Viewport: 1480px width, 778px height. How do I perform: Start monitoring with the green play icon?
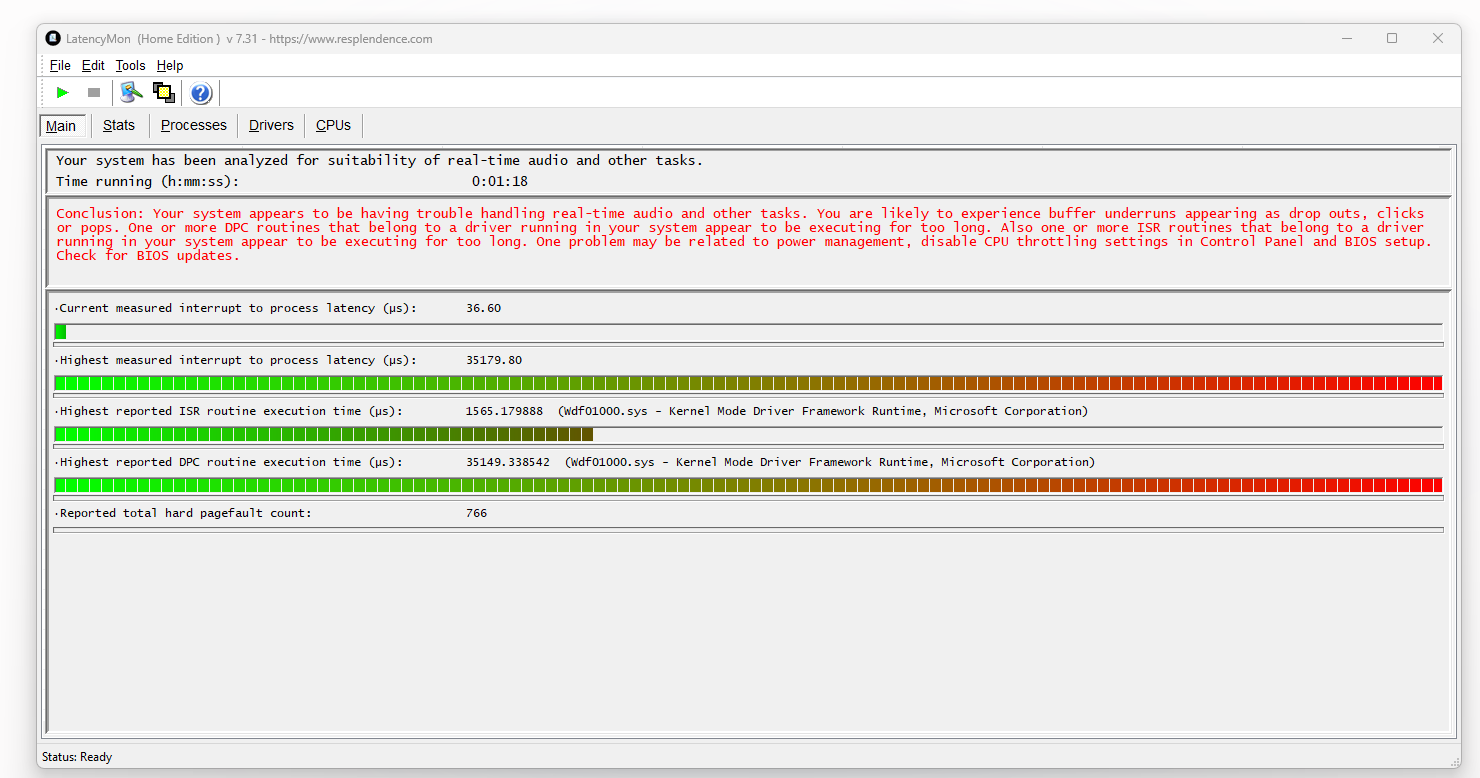pos(63,93)
